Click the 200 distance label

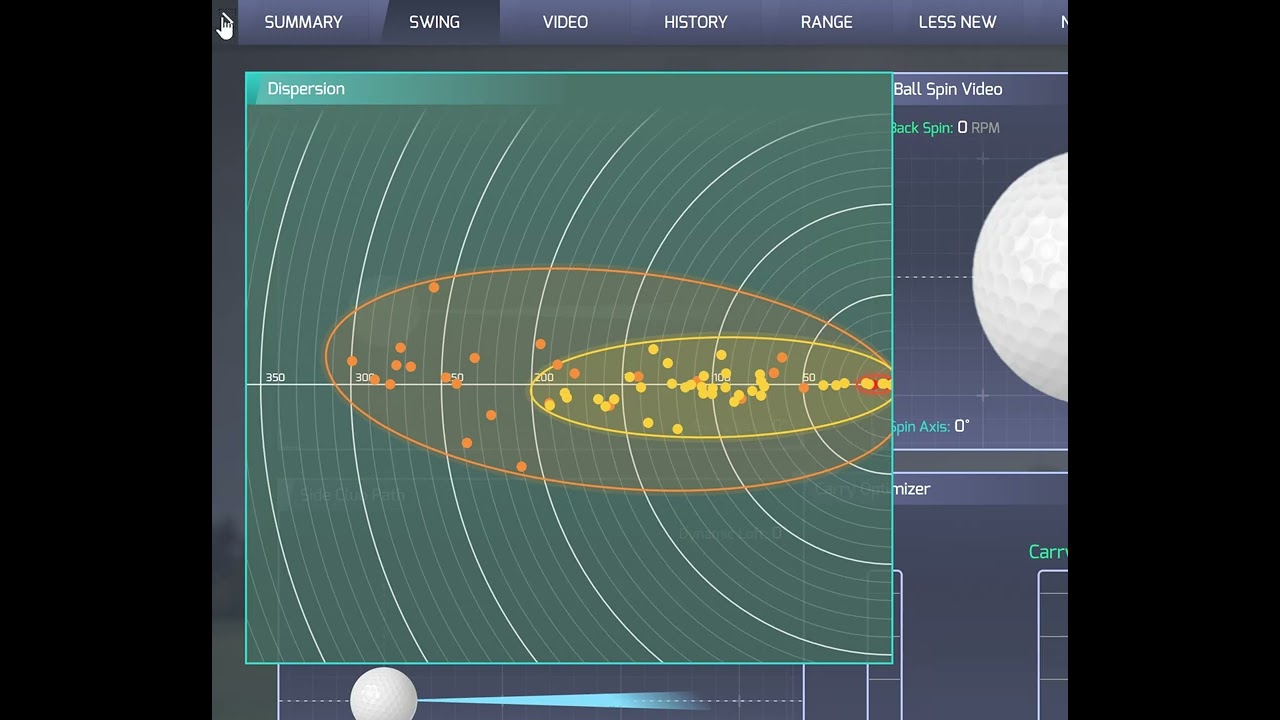(544, 377)
